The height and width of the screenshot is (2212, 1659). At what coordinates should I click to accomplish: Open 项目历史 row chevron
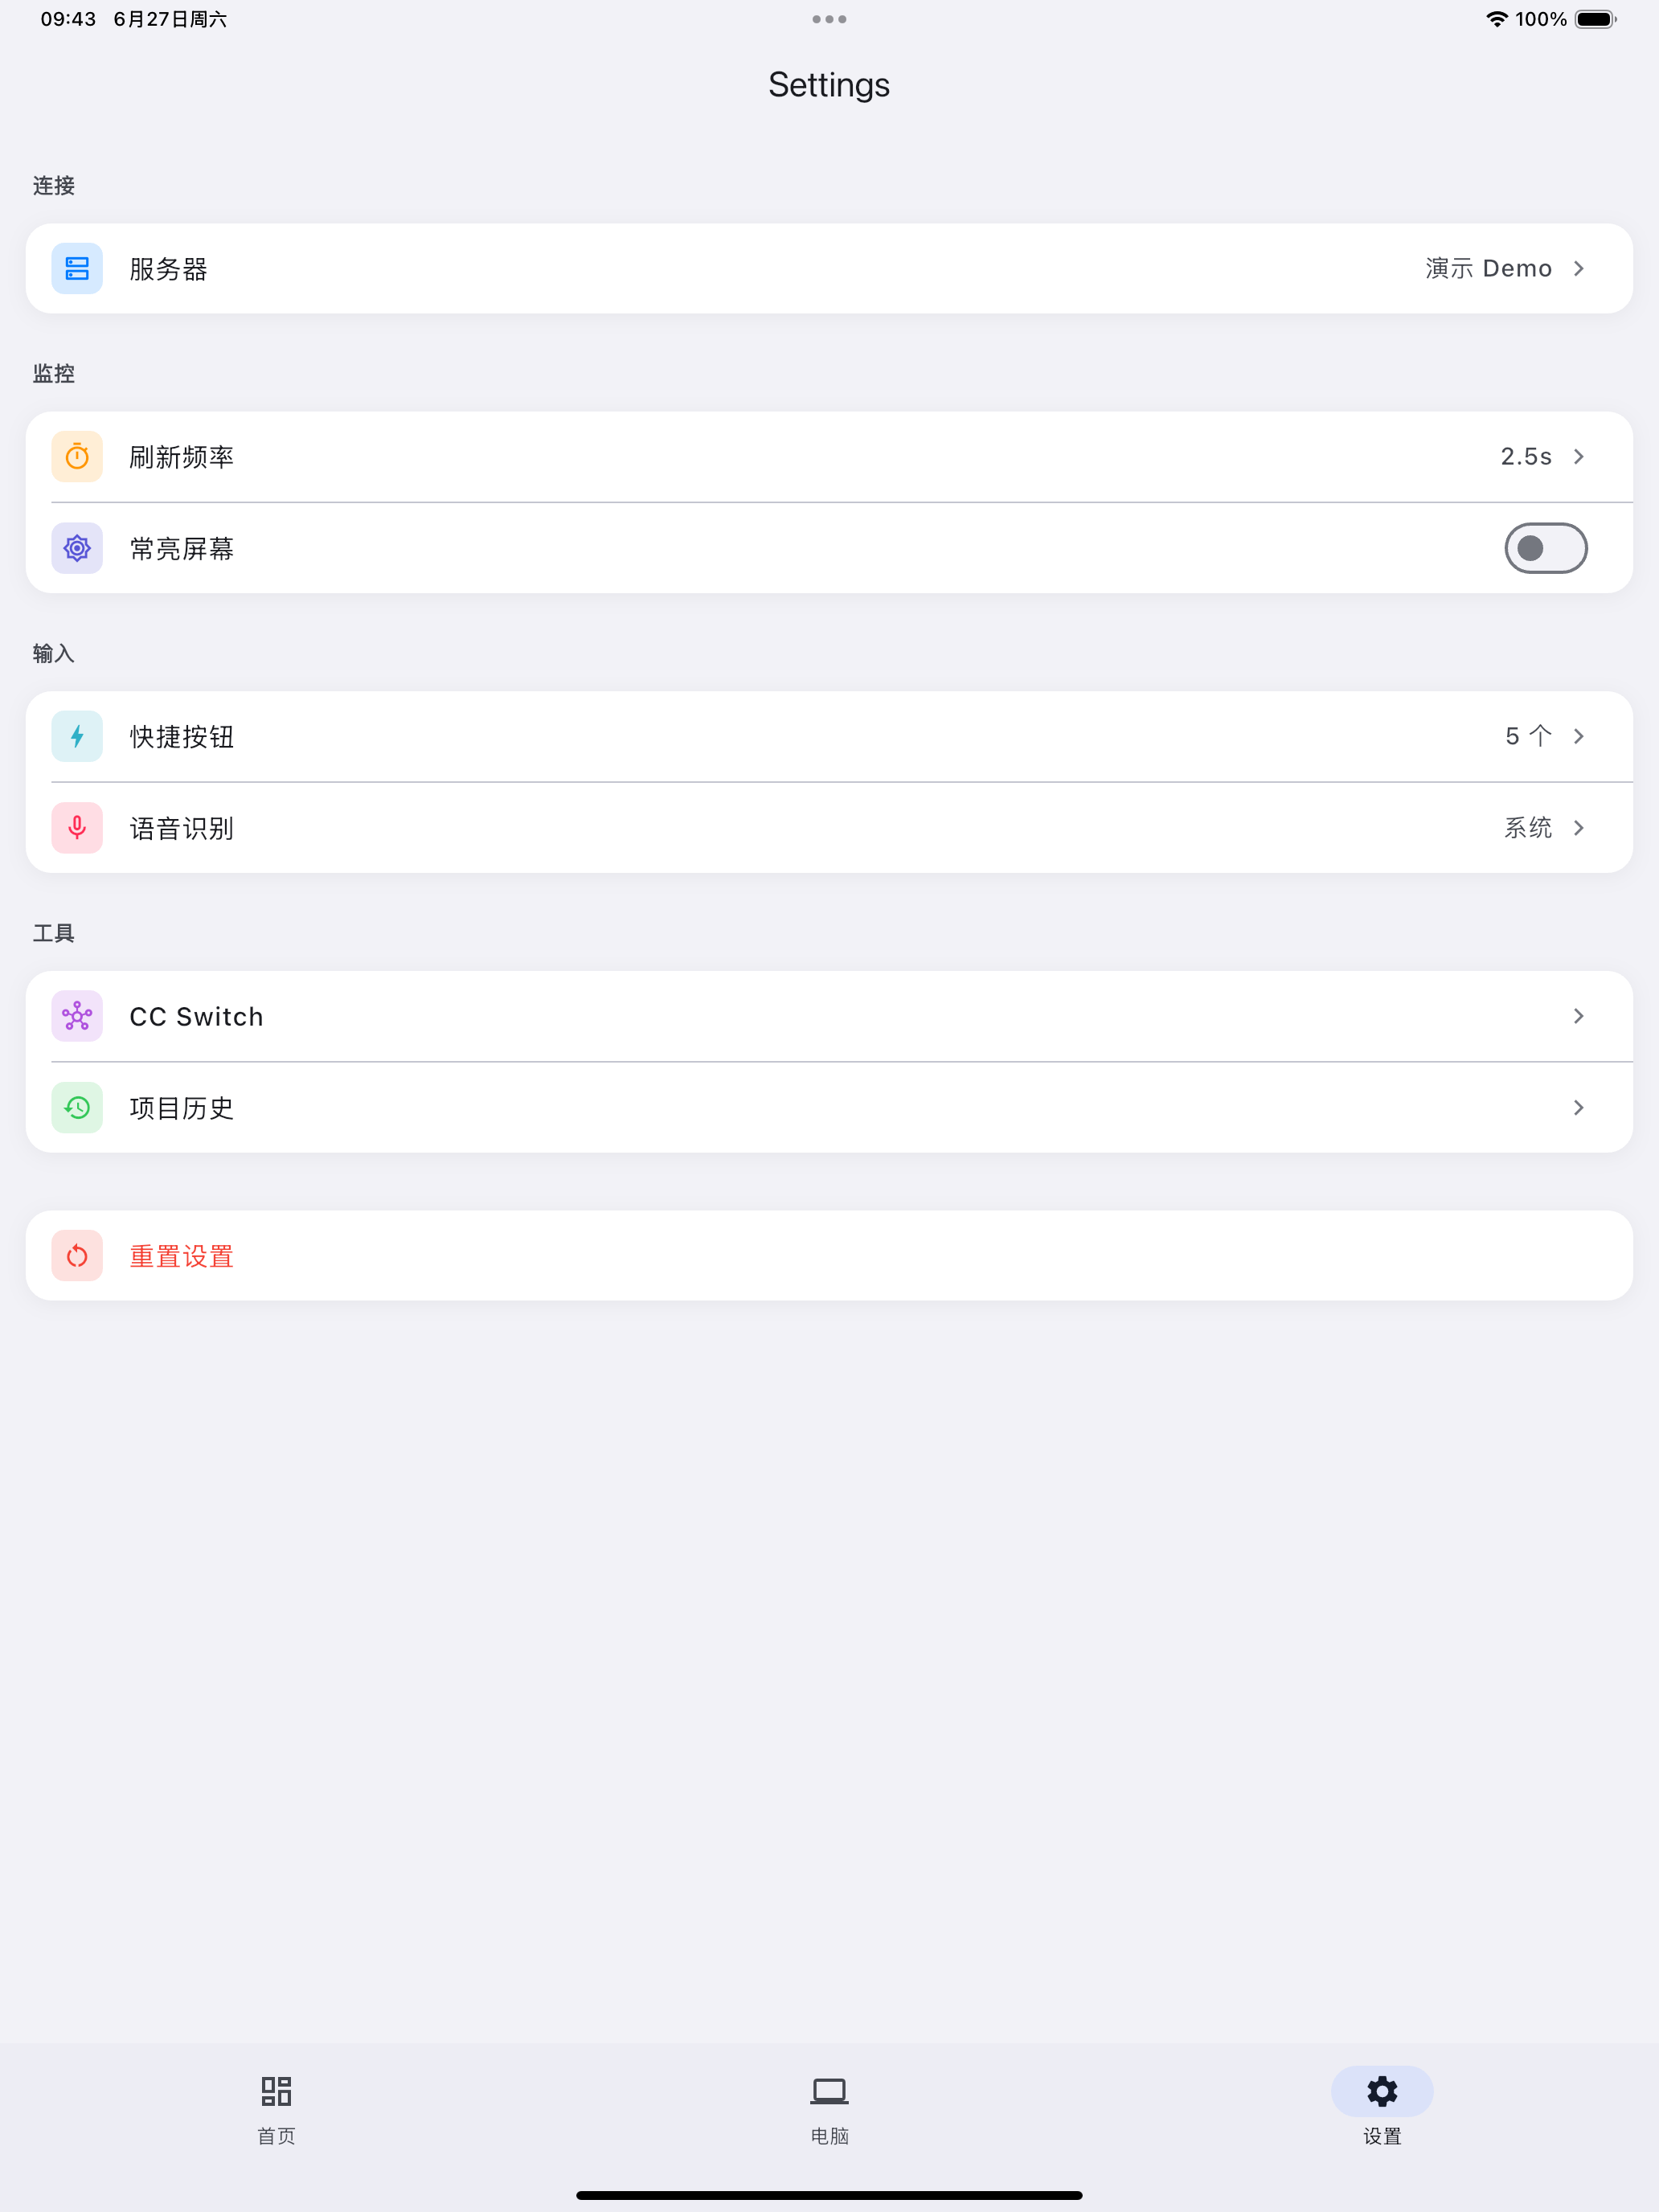point(1579,1108)
